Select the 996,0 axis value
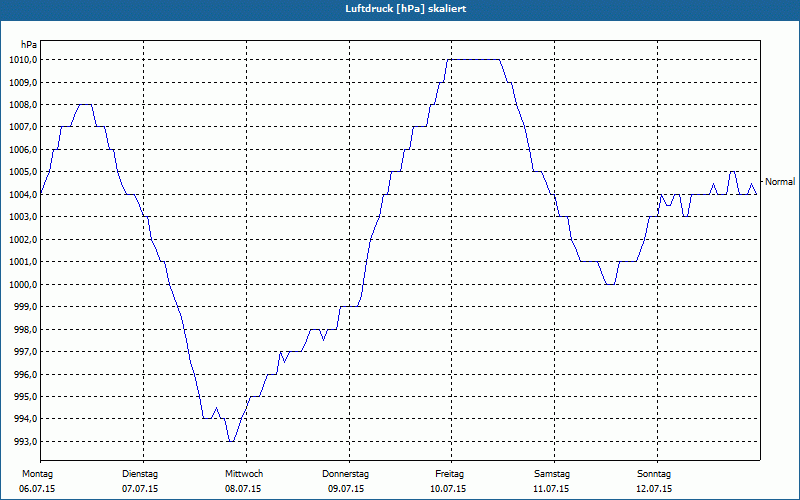The width and height of the screenshot is (800, 500). coord(25,374)
